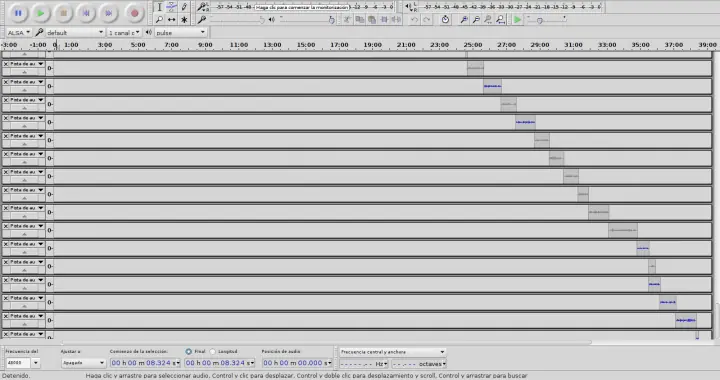
Task: Select the Time Shift tool
Action: point(171,19)
